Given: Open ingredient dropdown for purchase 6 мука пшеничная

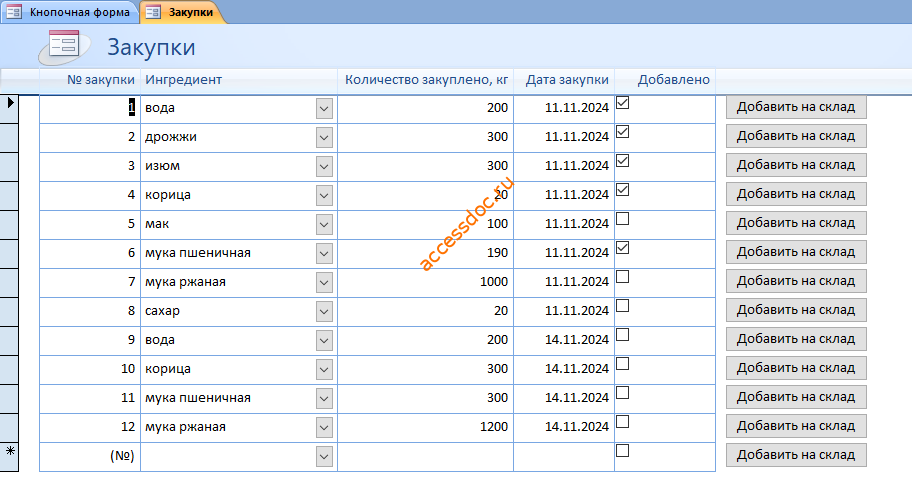Looking at the screenshot, I should 325,254.
